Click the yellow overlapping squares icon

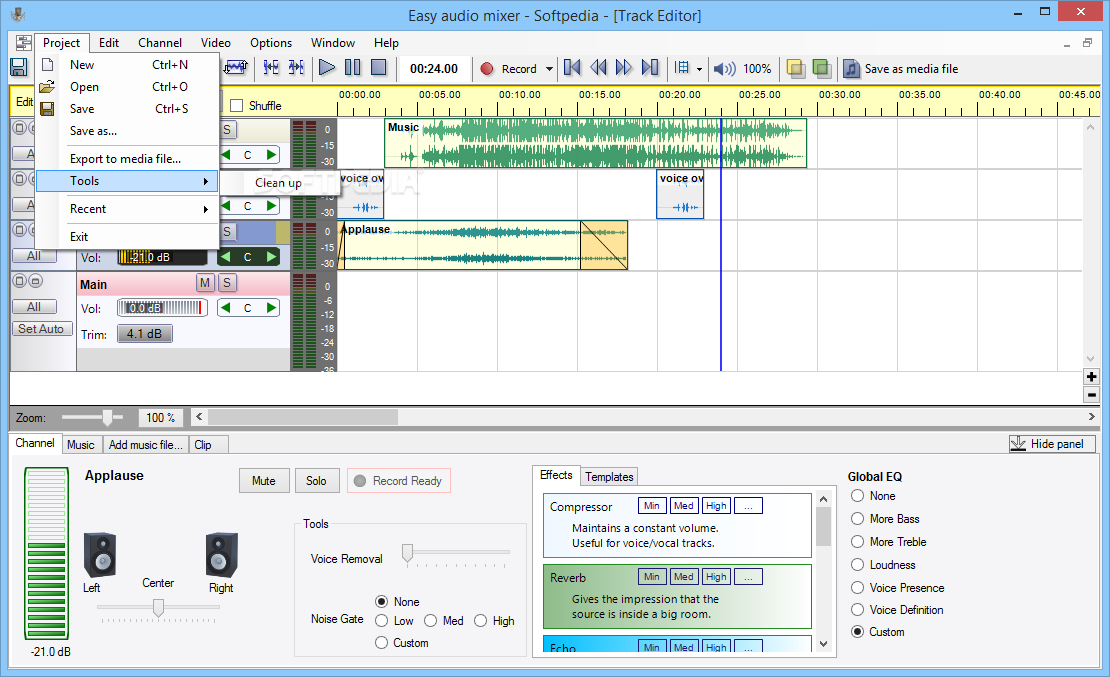796,69
